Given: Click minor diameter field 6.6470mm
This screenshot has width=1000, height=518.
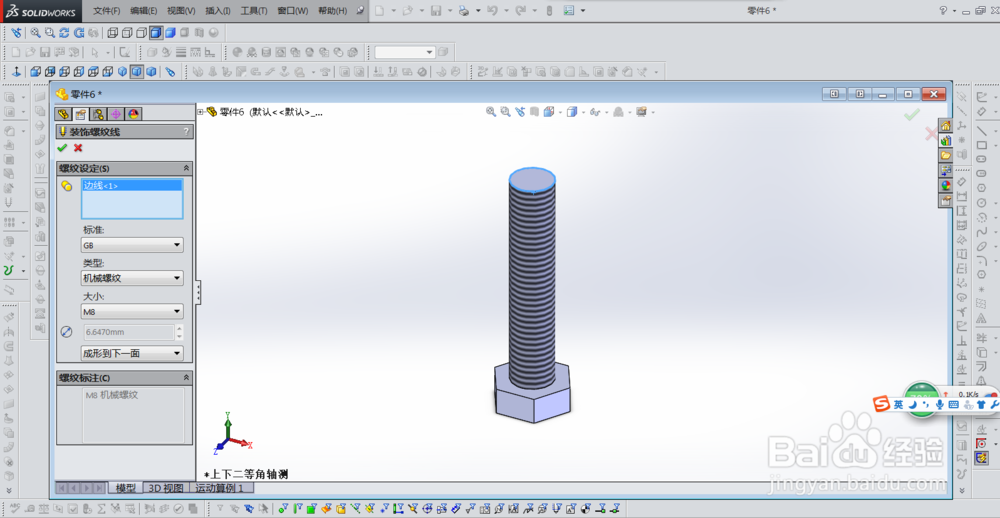Looking at the screenshot, I should [129, 332].
